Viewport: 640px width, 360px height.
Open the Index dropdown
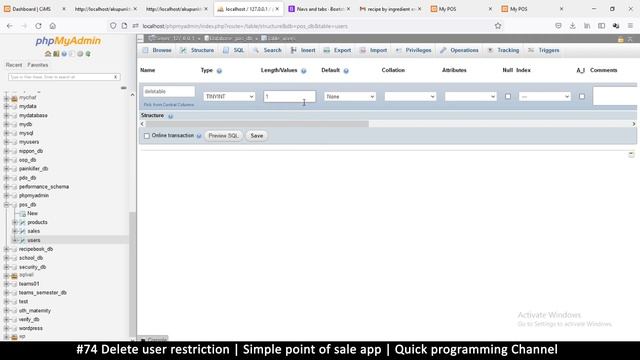(544, 96)
